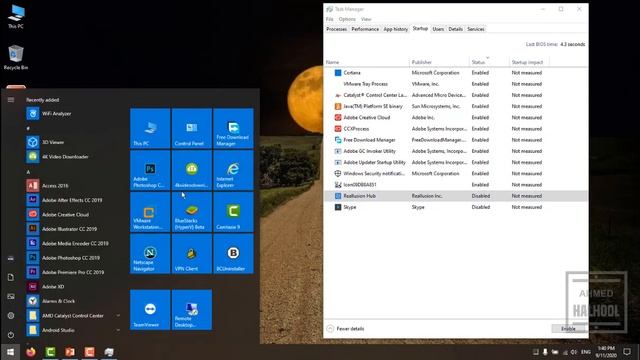Open Documents in the start menu sidebar
Image resolution: width=640 pixels, height=360 pixels.
click(11, 277)
